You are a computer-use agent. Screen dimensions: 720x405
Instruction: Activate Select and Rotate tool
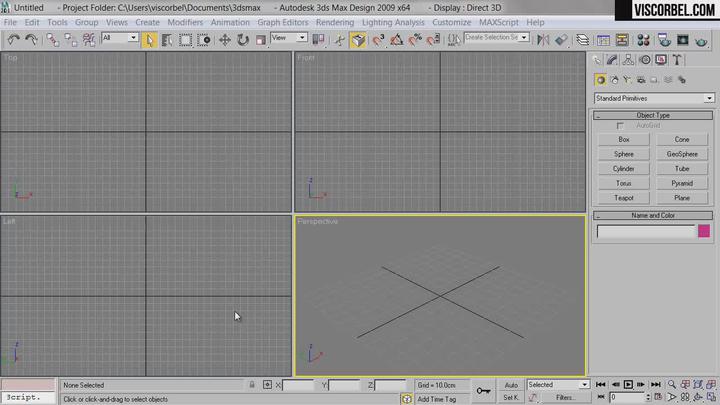[x=242, y=40]
